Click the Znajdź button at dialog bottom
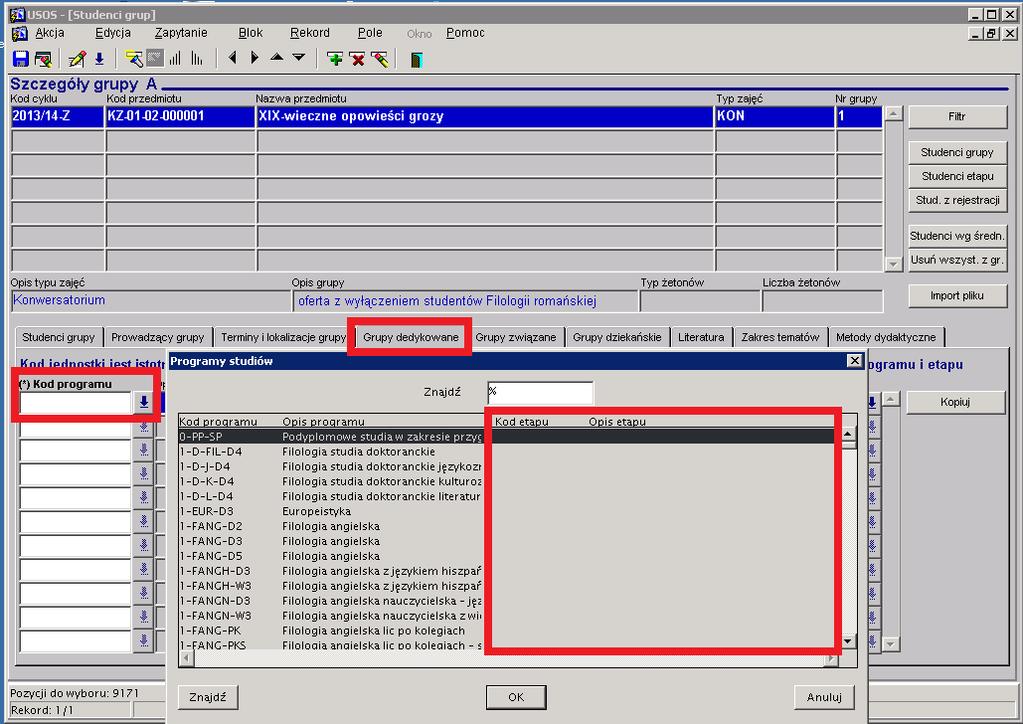 click(207, 697)
